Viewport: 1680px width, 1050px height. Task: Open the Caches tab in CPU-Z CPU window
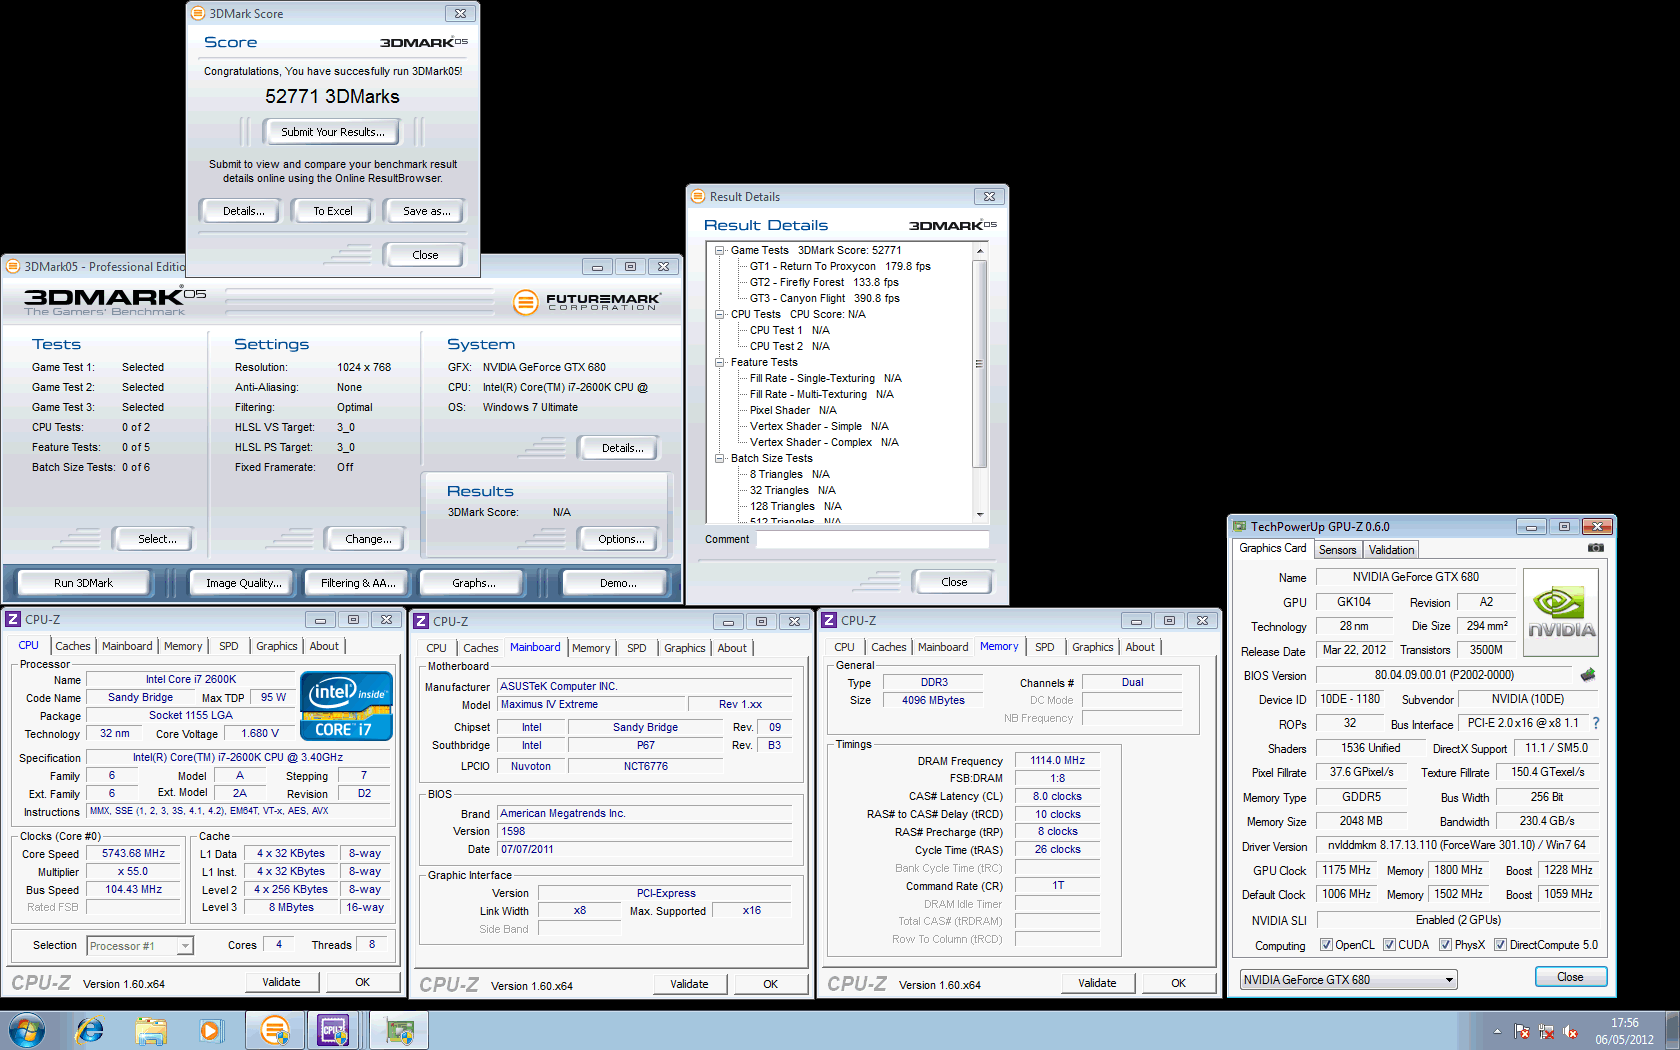(73, 647)
